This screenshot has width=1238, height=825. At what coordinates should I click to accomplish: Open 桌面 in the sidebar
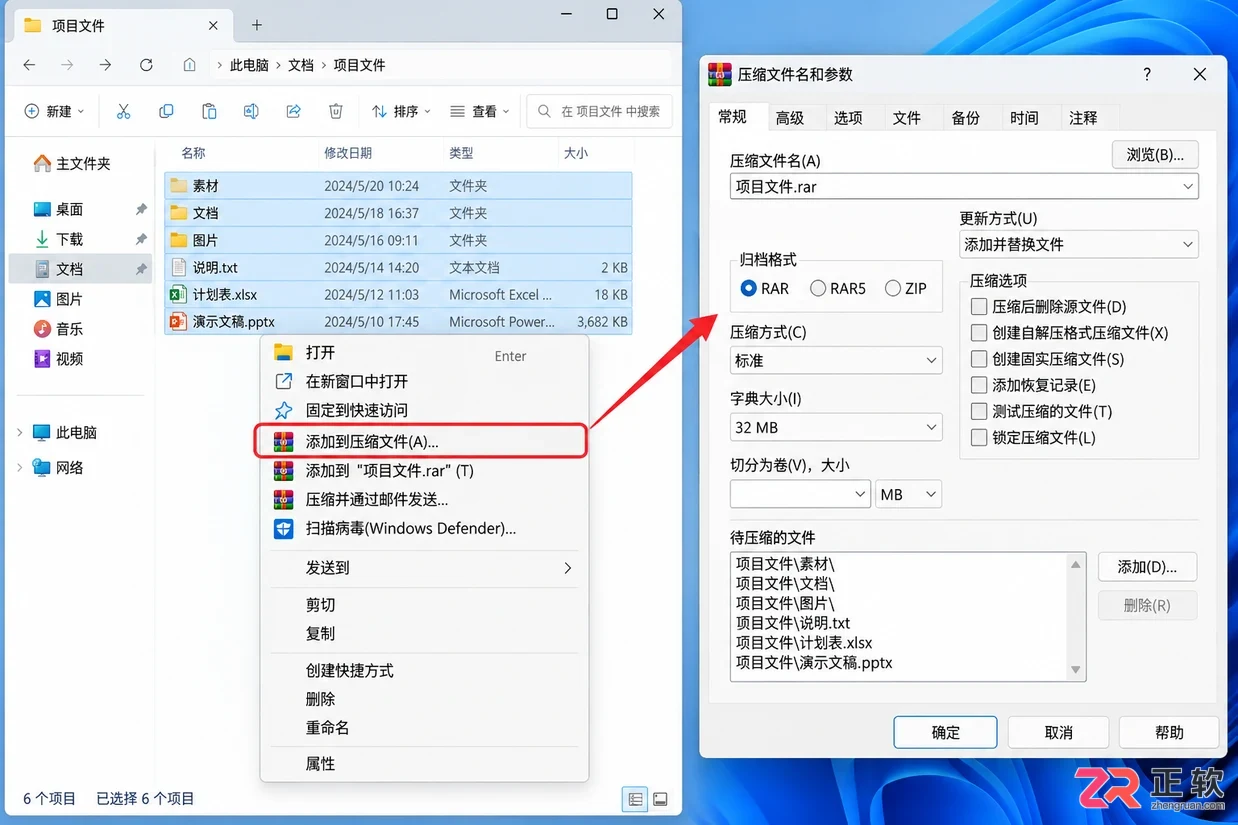59,209
